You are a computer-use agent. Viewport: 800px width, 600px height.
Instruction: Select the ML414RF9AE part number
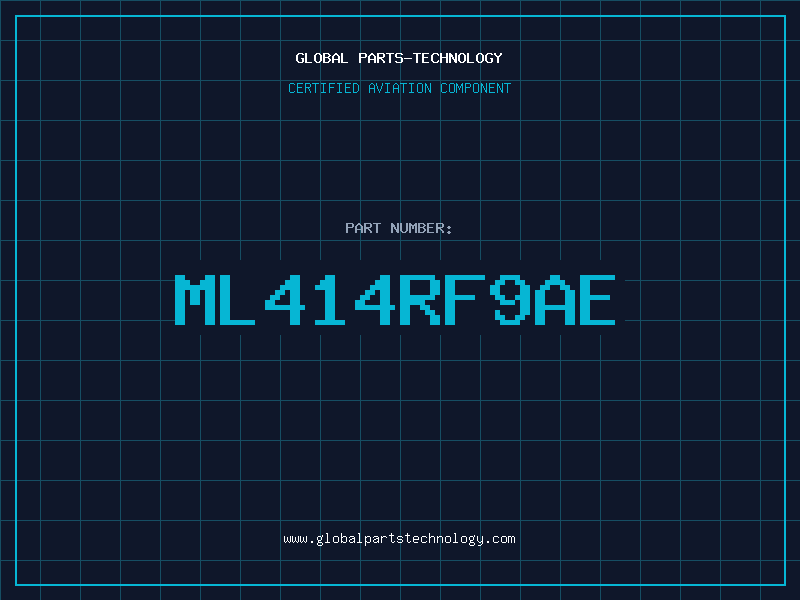pyautogui.click(x=395, y=300)
